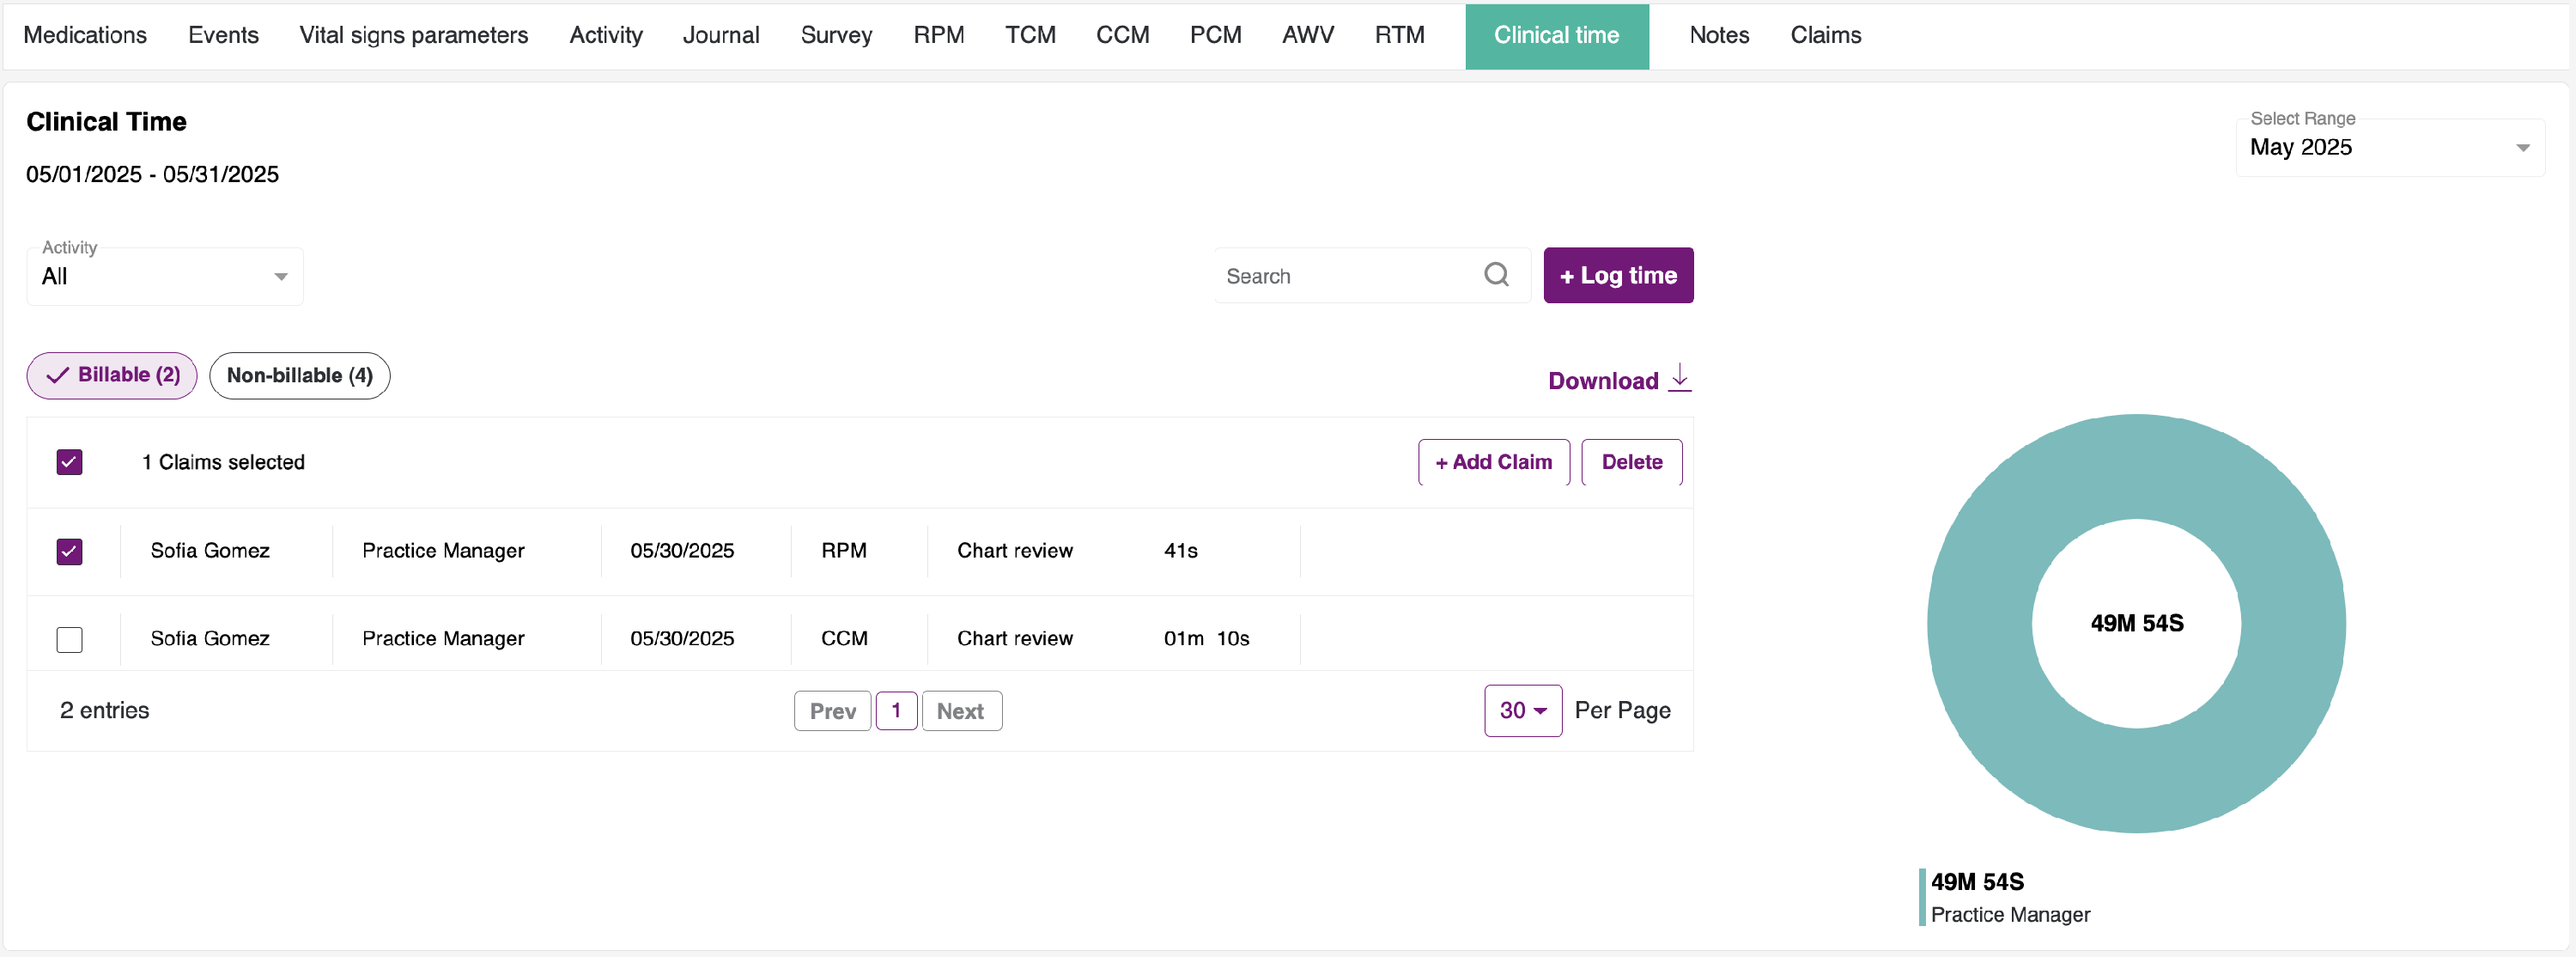
Task: Open the Claims tab
Action: click(1825, 35)
